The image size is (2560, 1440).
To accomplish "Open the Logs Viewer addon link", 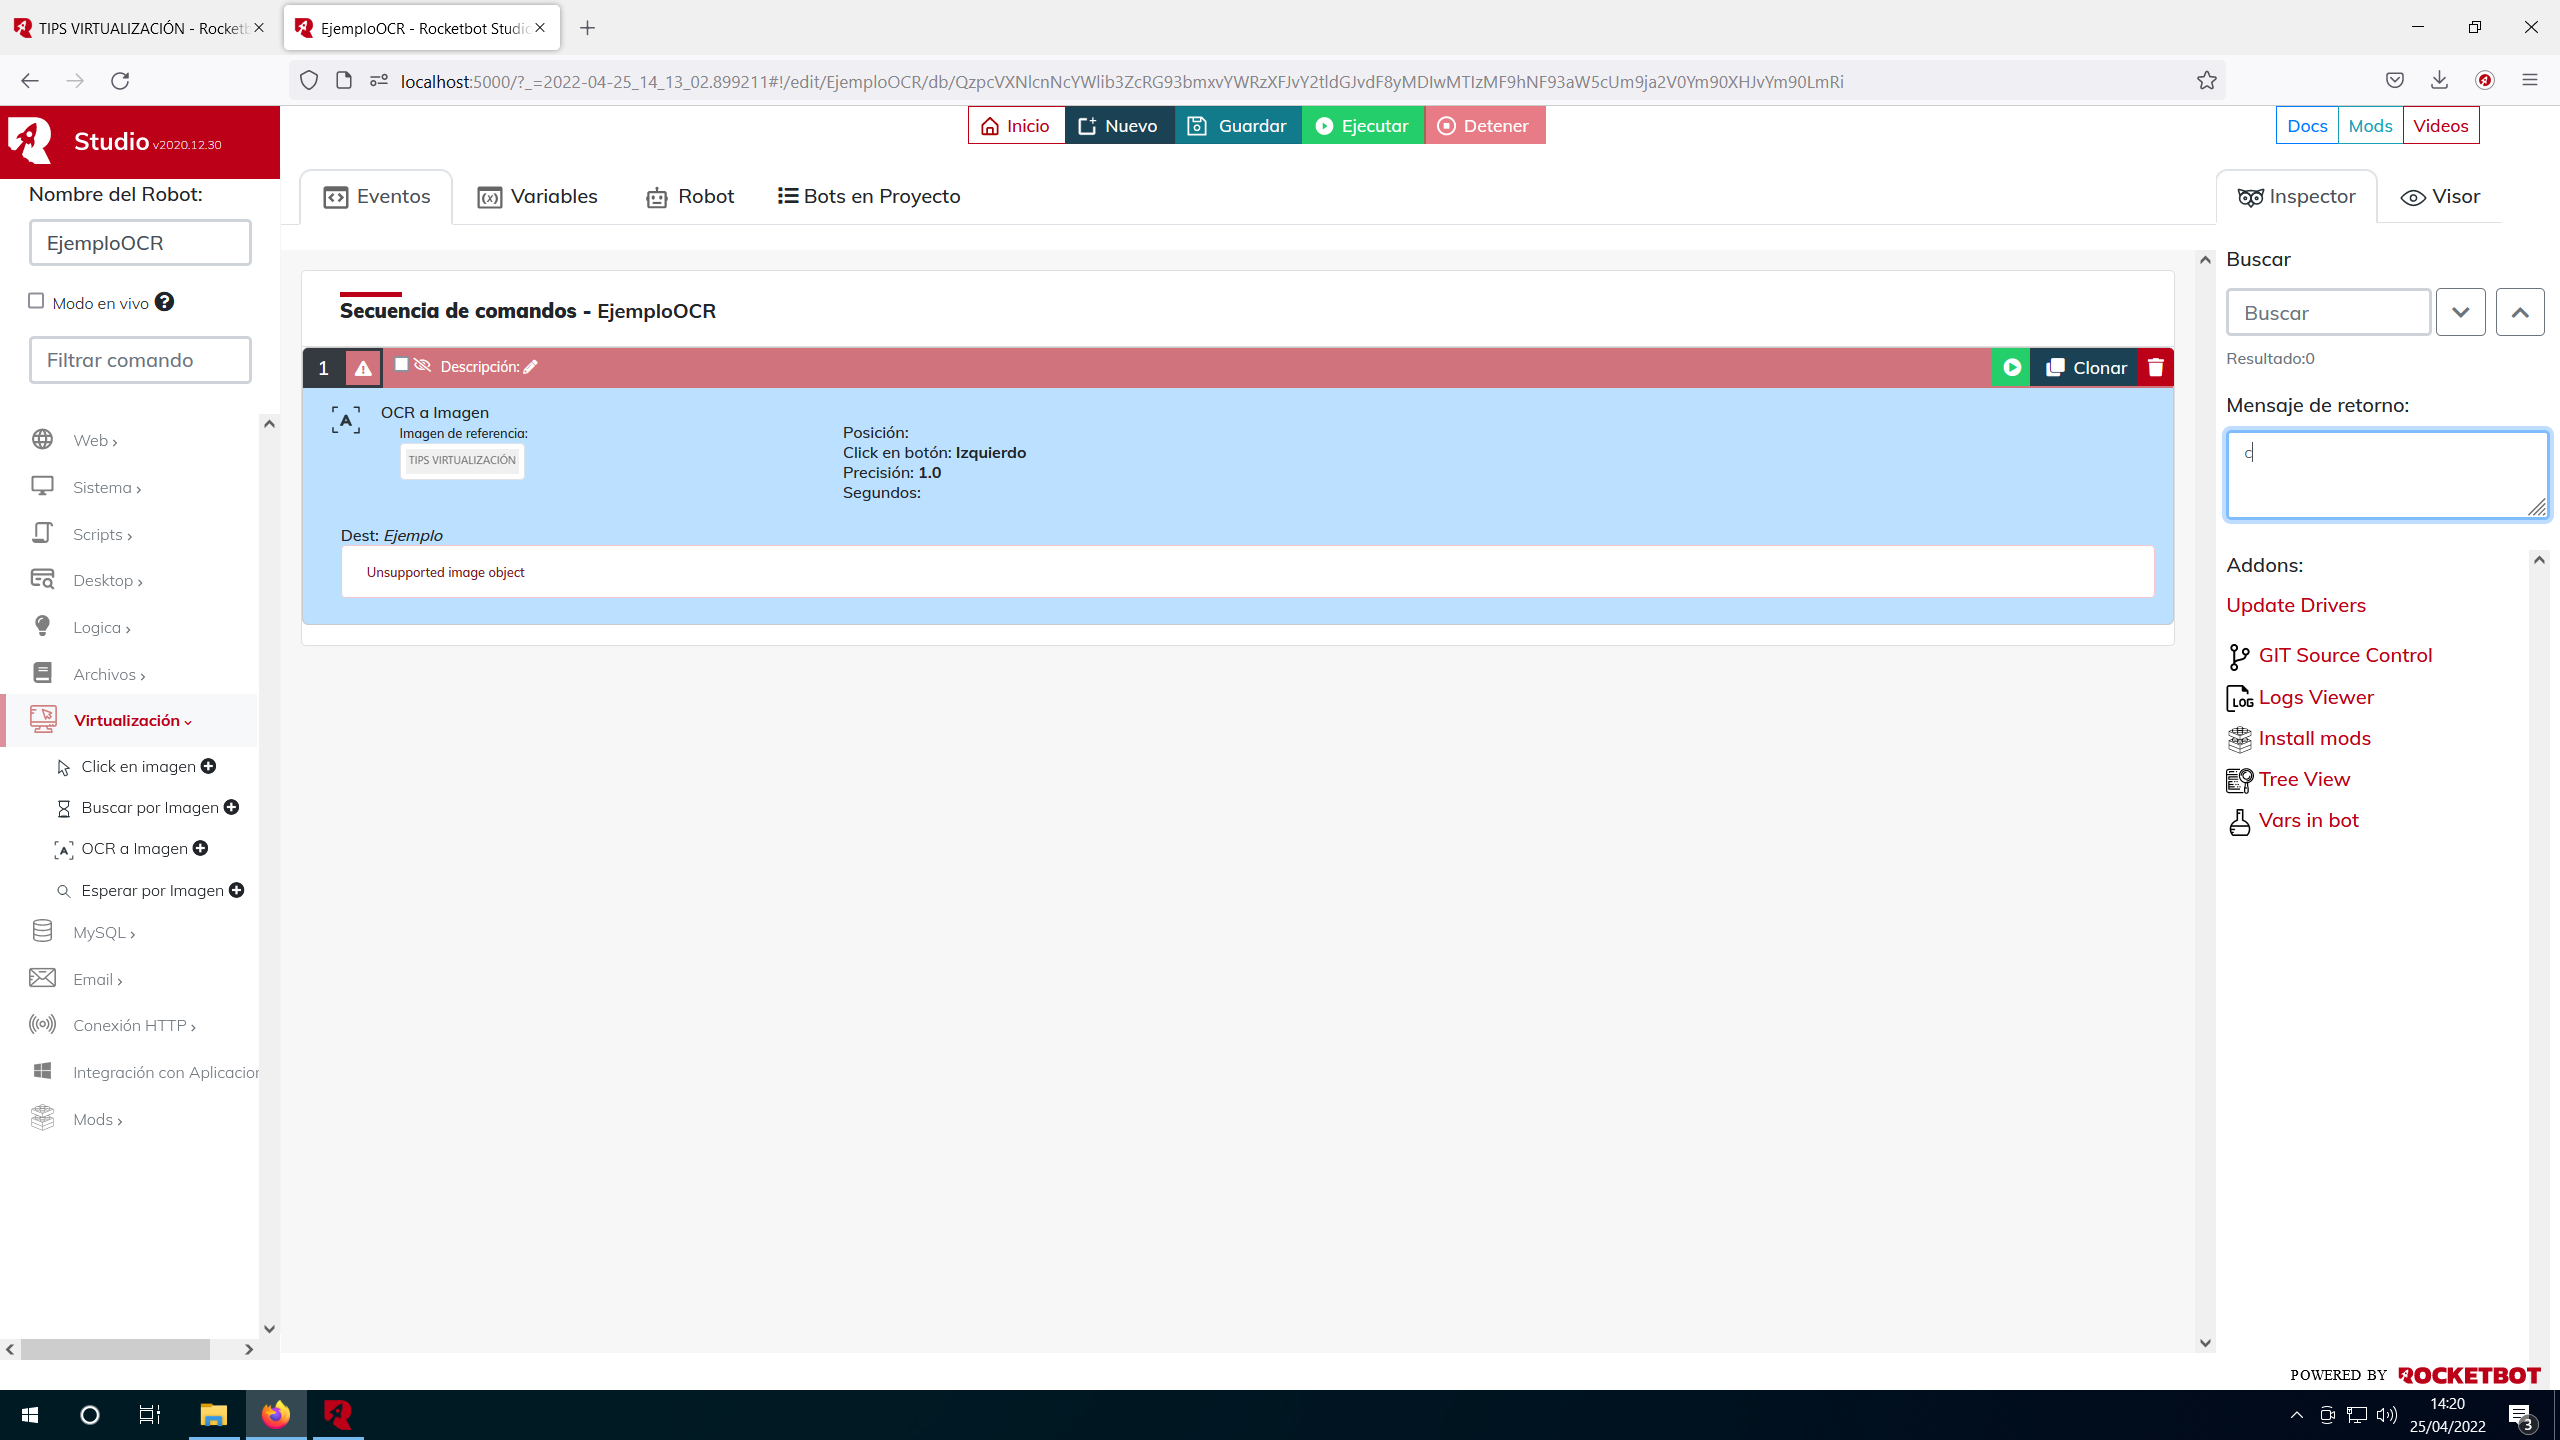I will (x=2315, y=697).
